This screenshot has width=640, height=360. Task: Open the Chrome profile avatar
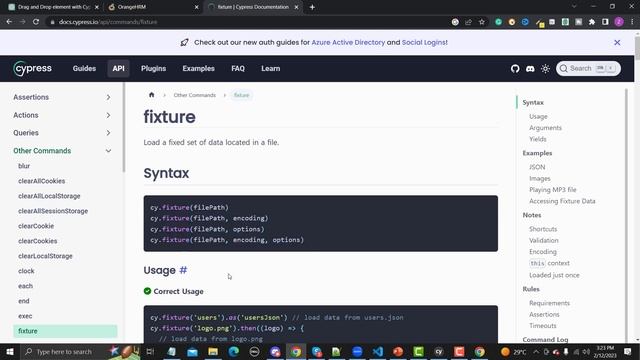pyautogui.click(x=619, y=22)
